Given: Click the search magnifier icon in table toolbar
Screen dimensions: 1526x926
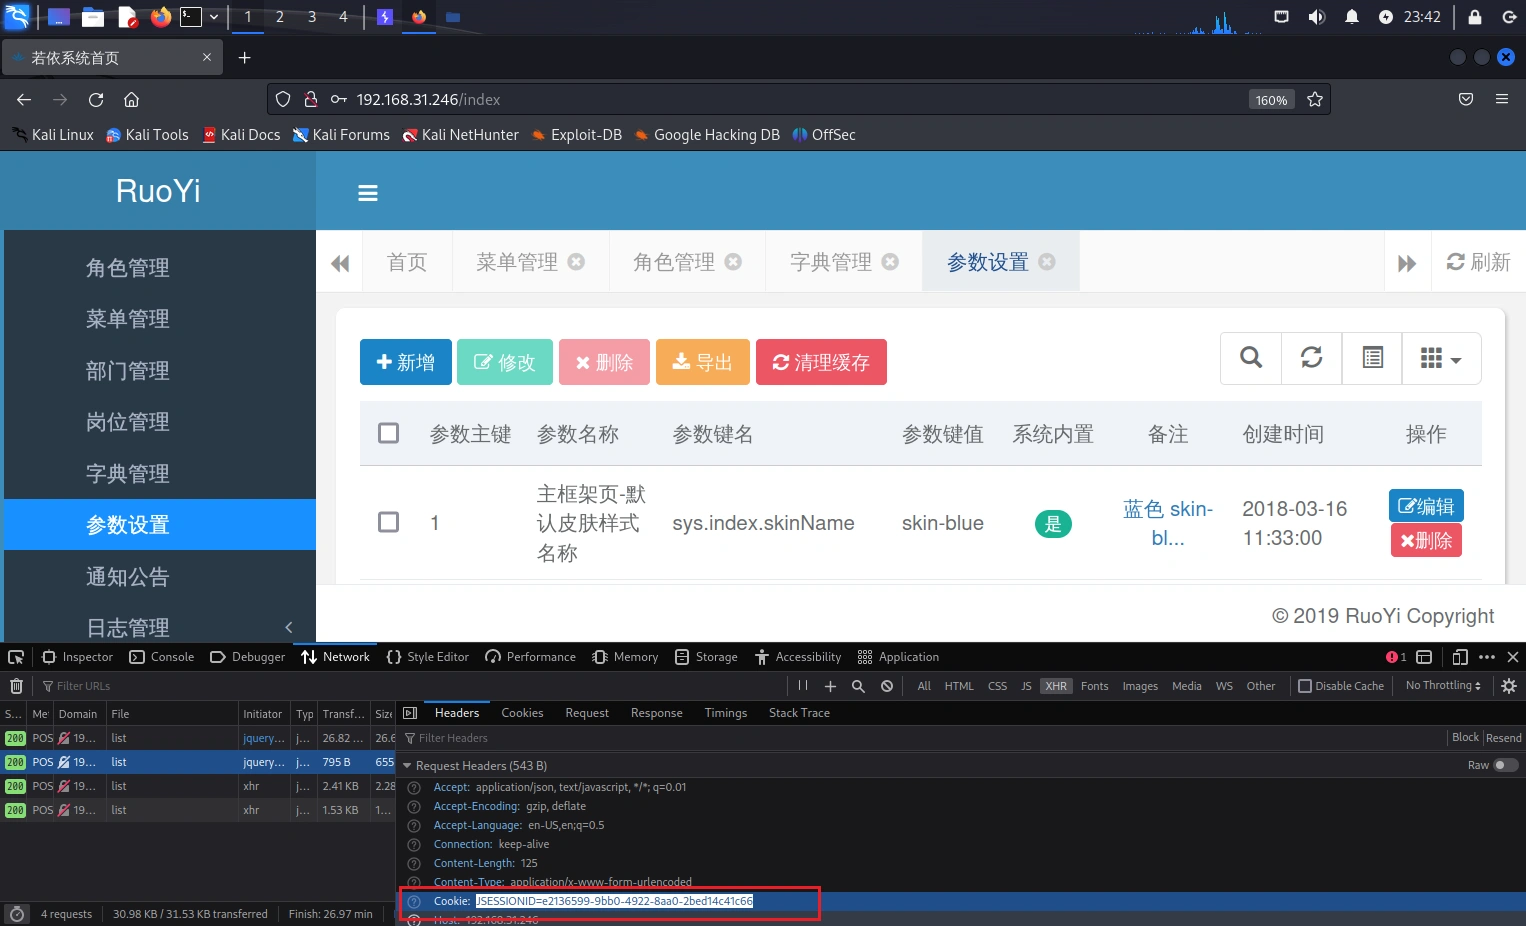Looking at the screenshot, I should tap(1250, 358).
